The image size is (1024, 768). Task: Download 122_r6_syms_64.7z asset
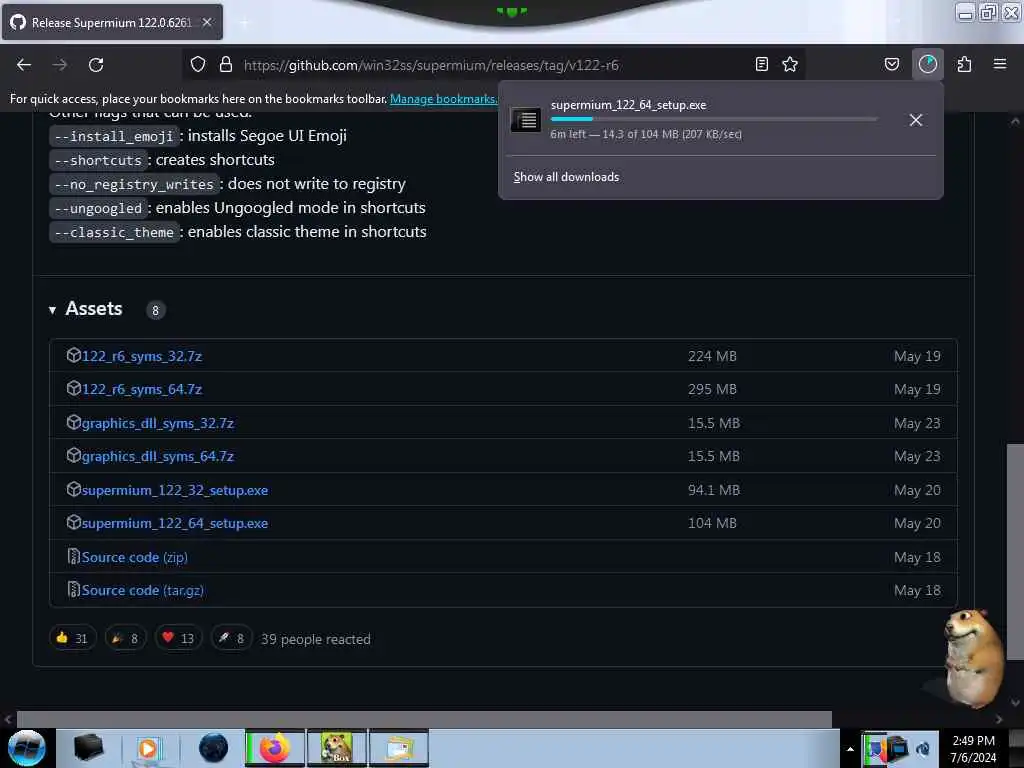click(142, 390)
